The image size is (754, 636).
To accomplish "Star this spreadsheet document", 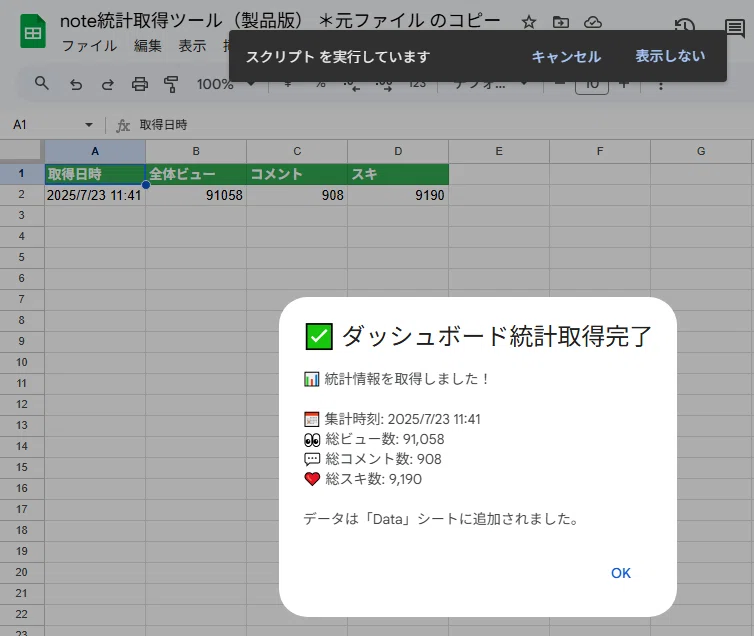I will pos(528,22).
